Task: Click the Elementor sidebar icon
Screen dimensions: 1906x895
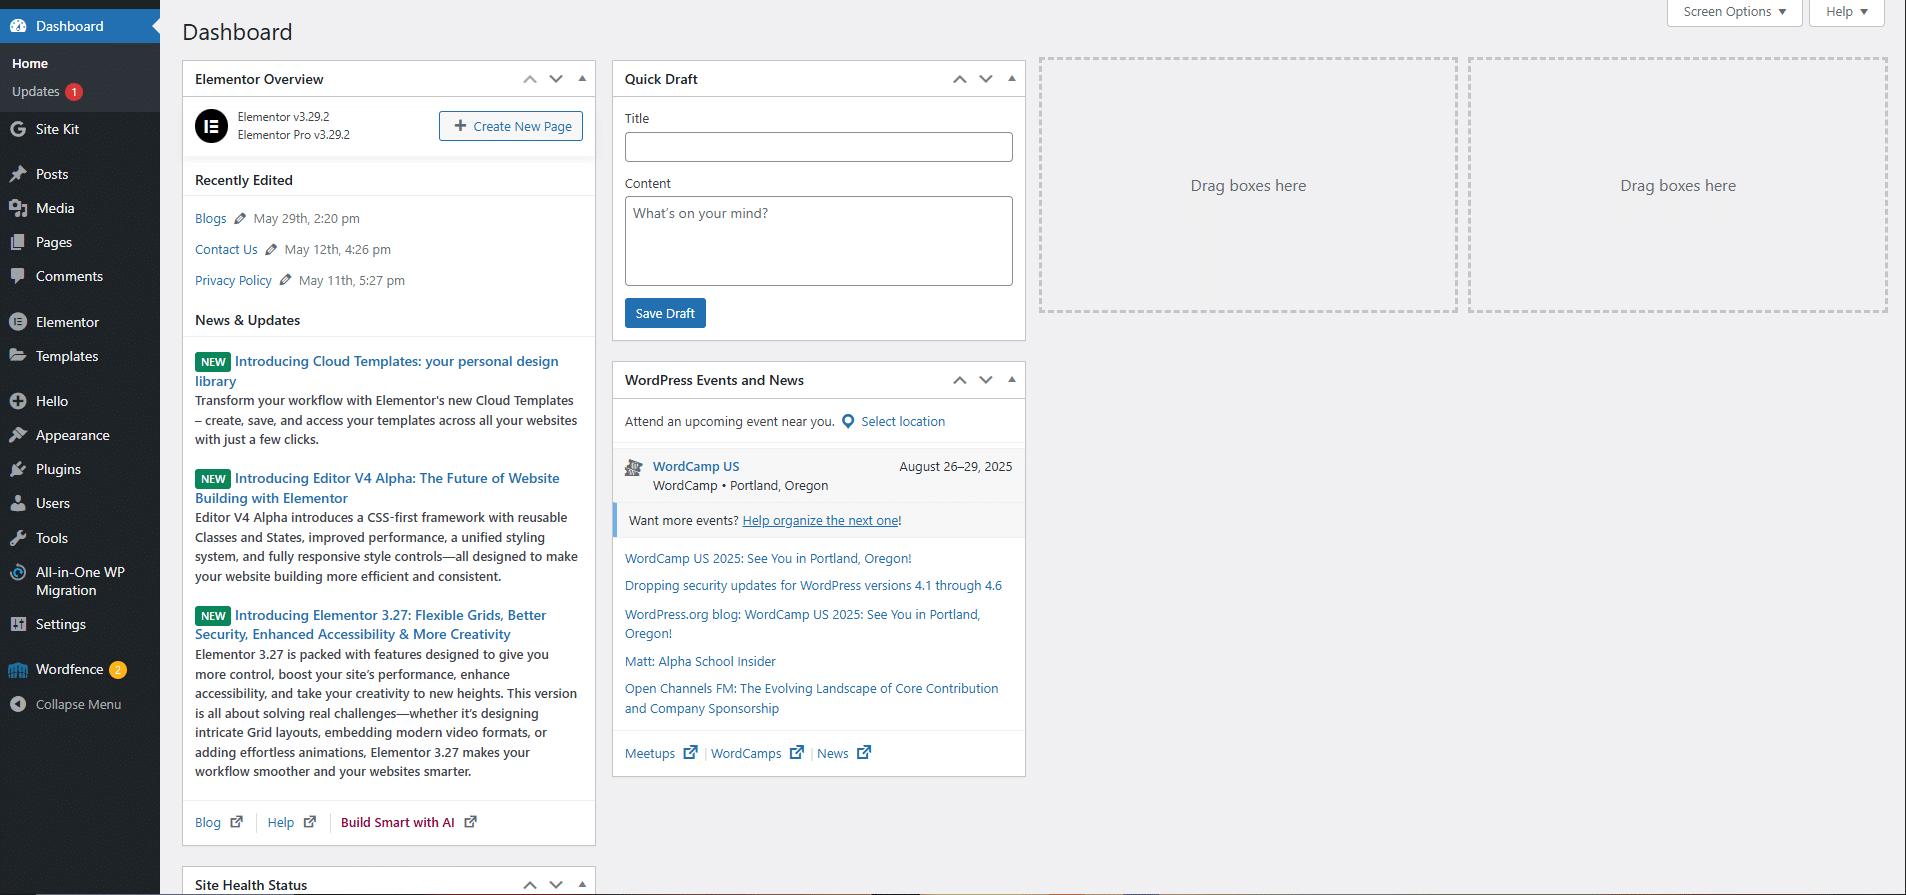Action: (18, 322)
